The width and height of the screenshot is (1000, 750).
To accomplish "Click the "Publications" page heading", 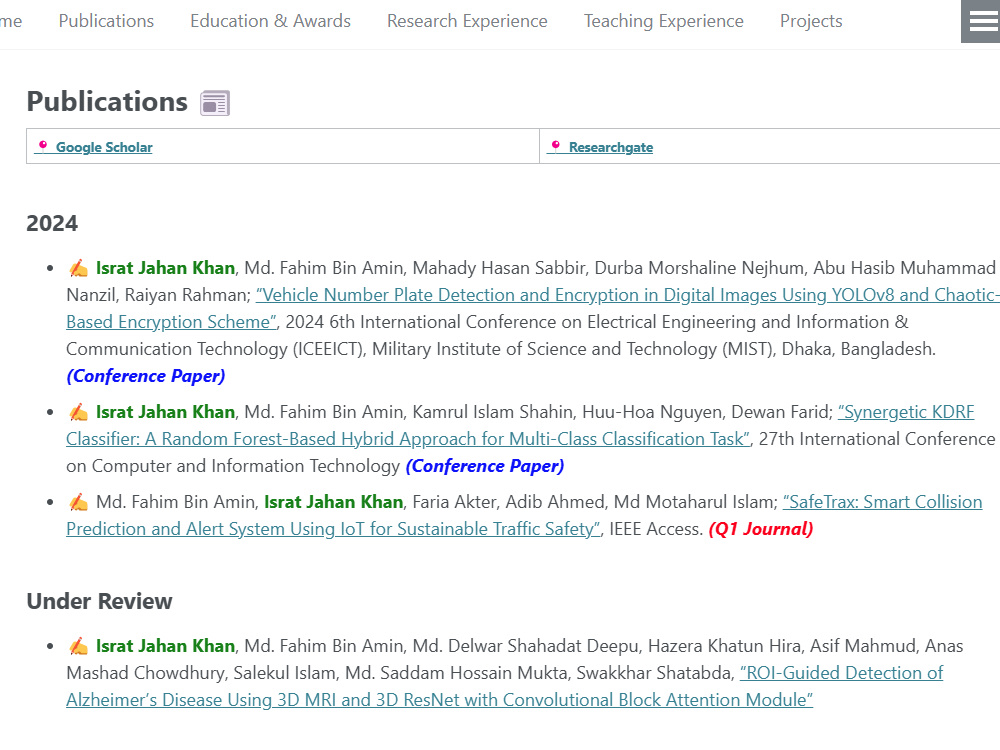I will (x=107, y=101).
